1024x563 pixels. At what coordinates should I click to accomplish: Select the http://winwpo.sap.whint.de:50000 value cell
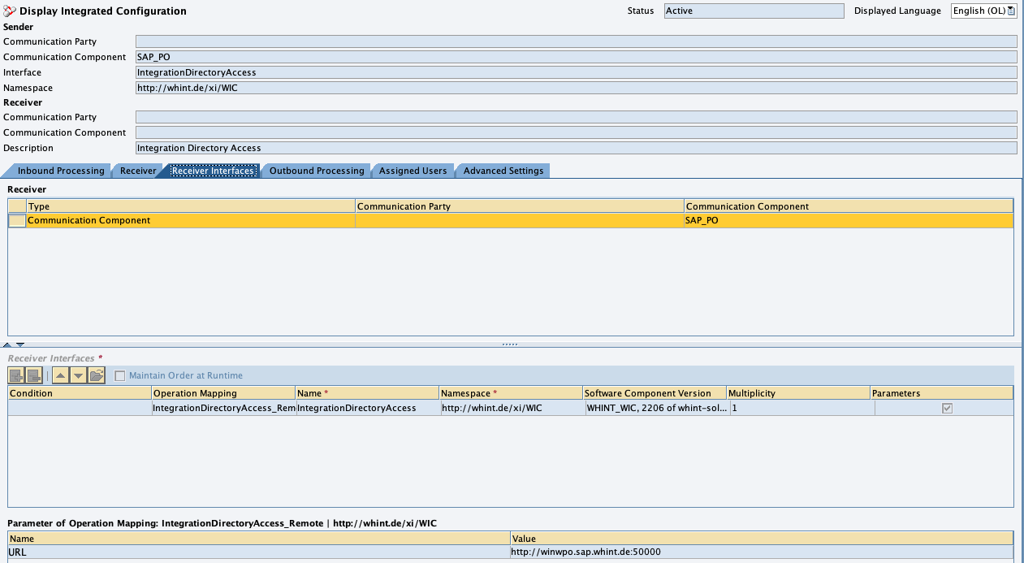point(761,553)
